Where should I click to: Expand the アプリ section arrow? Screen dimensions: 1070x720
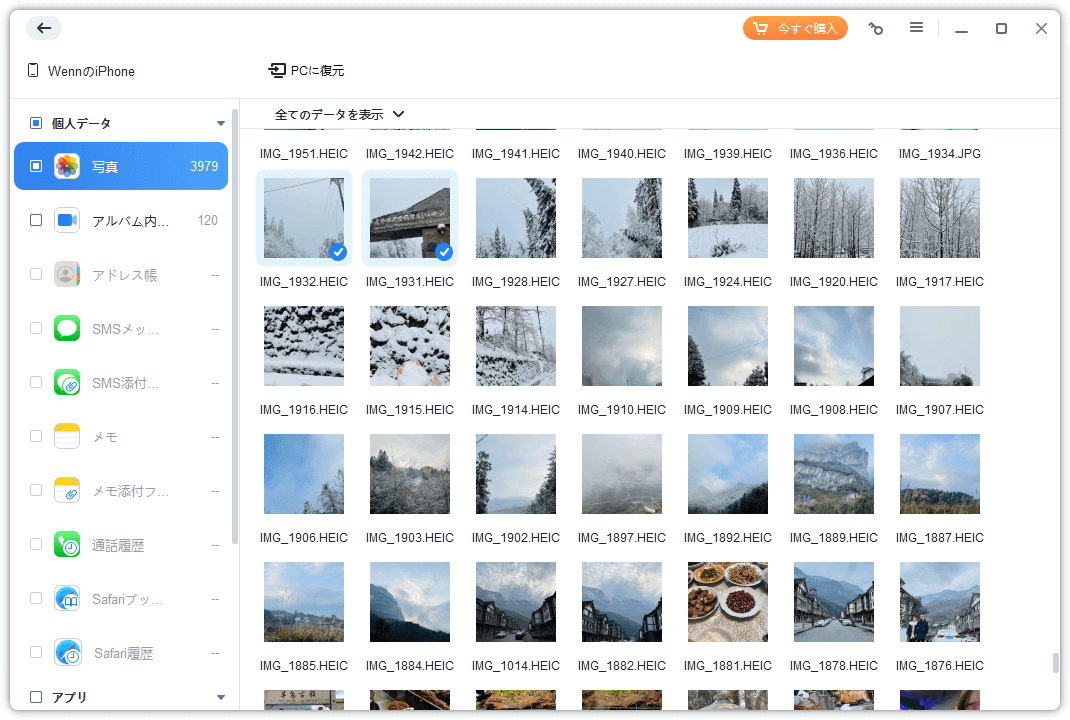click(x=221, y=697)
